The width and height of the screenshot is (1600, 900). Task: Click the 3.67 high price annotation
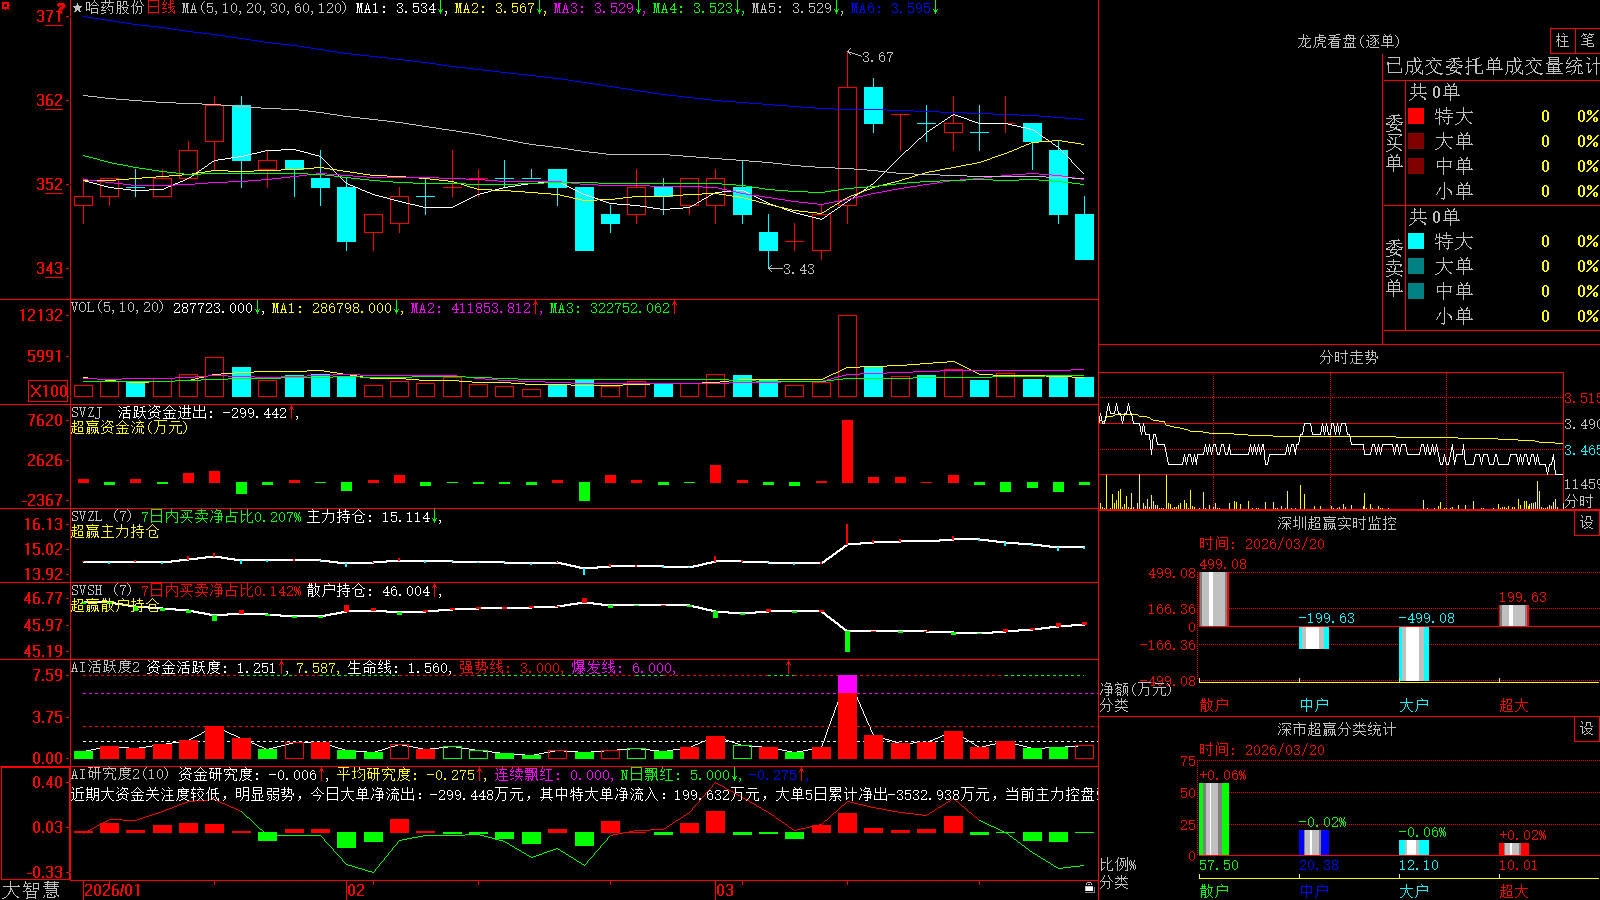point(877,57)
